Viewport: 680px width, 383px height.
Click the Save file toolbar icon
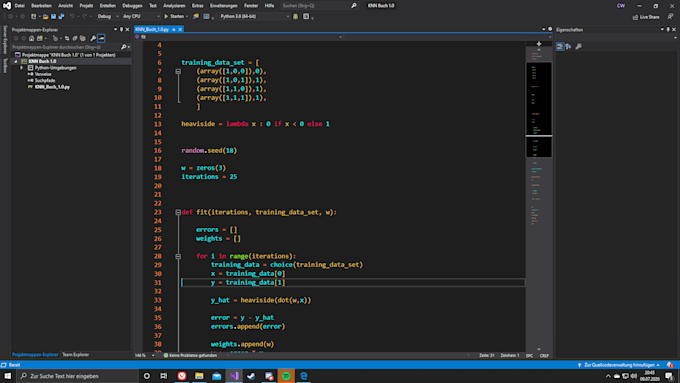pos(53,16)
